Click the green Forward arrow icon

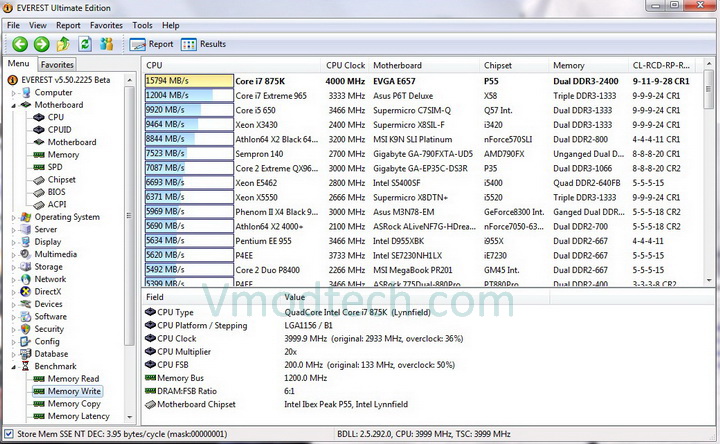tap(41, 44)
